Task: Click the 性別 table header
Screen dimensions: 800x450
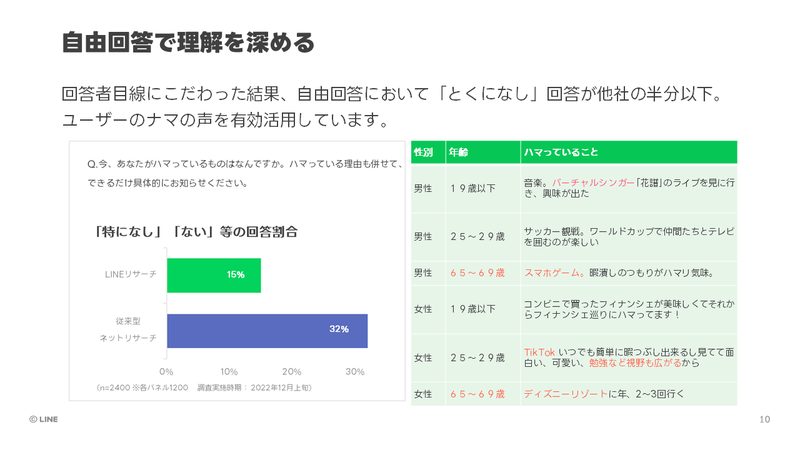Action: tap(423, 152)
